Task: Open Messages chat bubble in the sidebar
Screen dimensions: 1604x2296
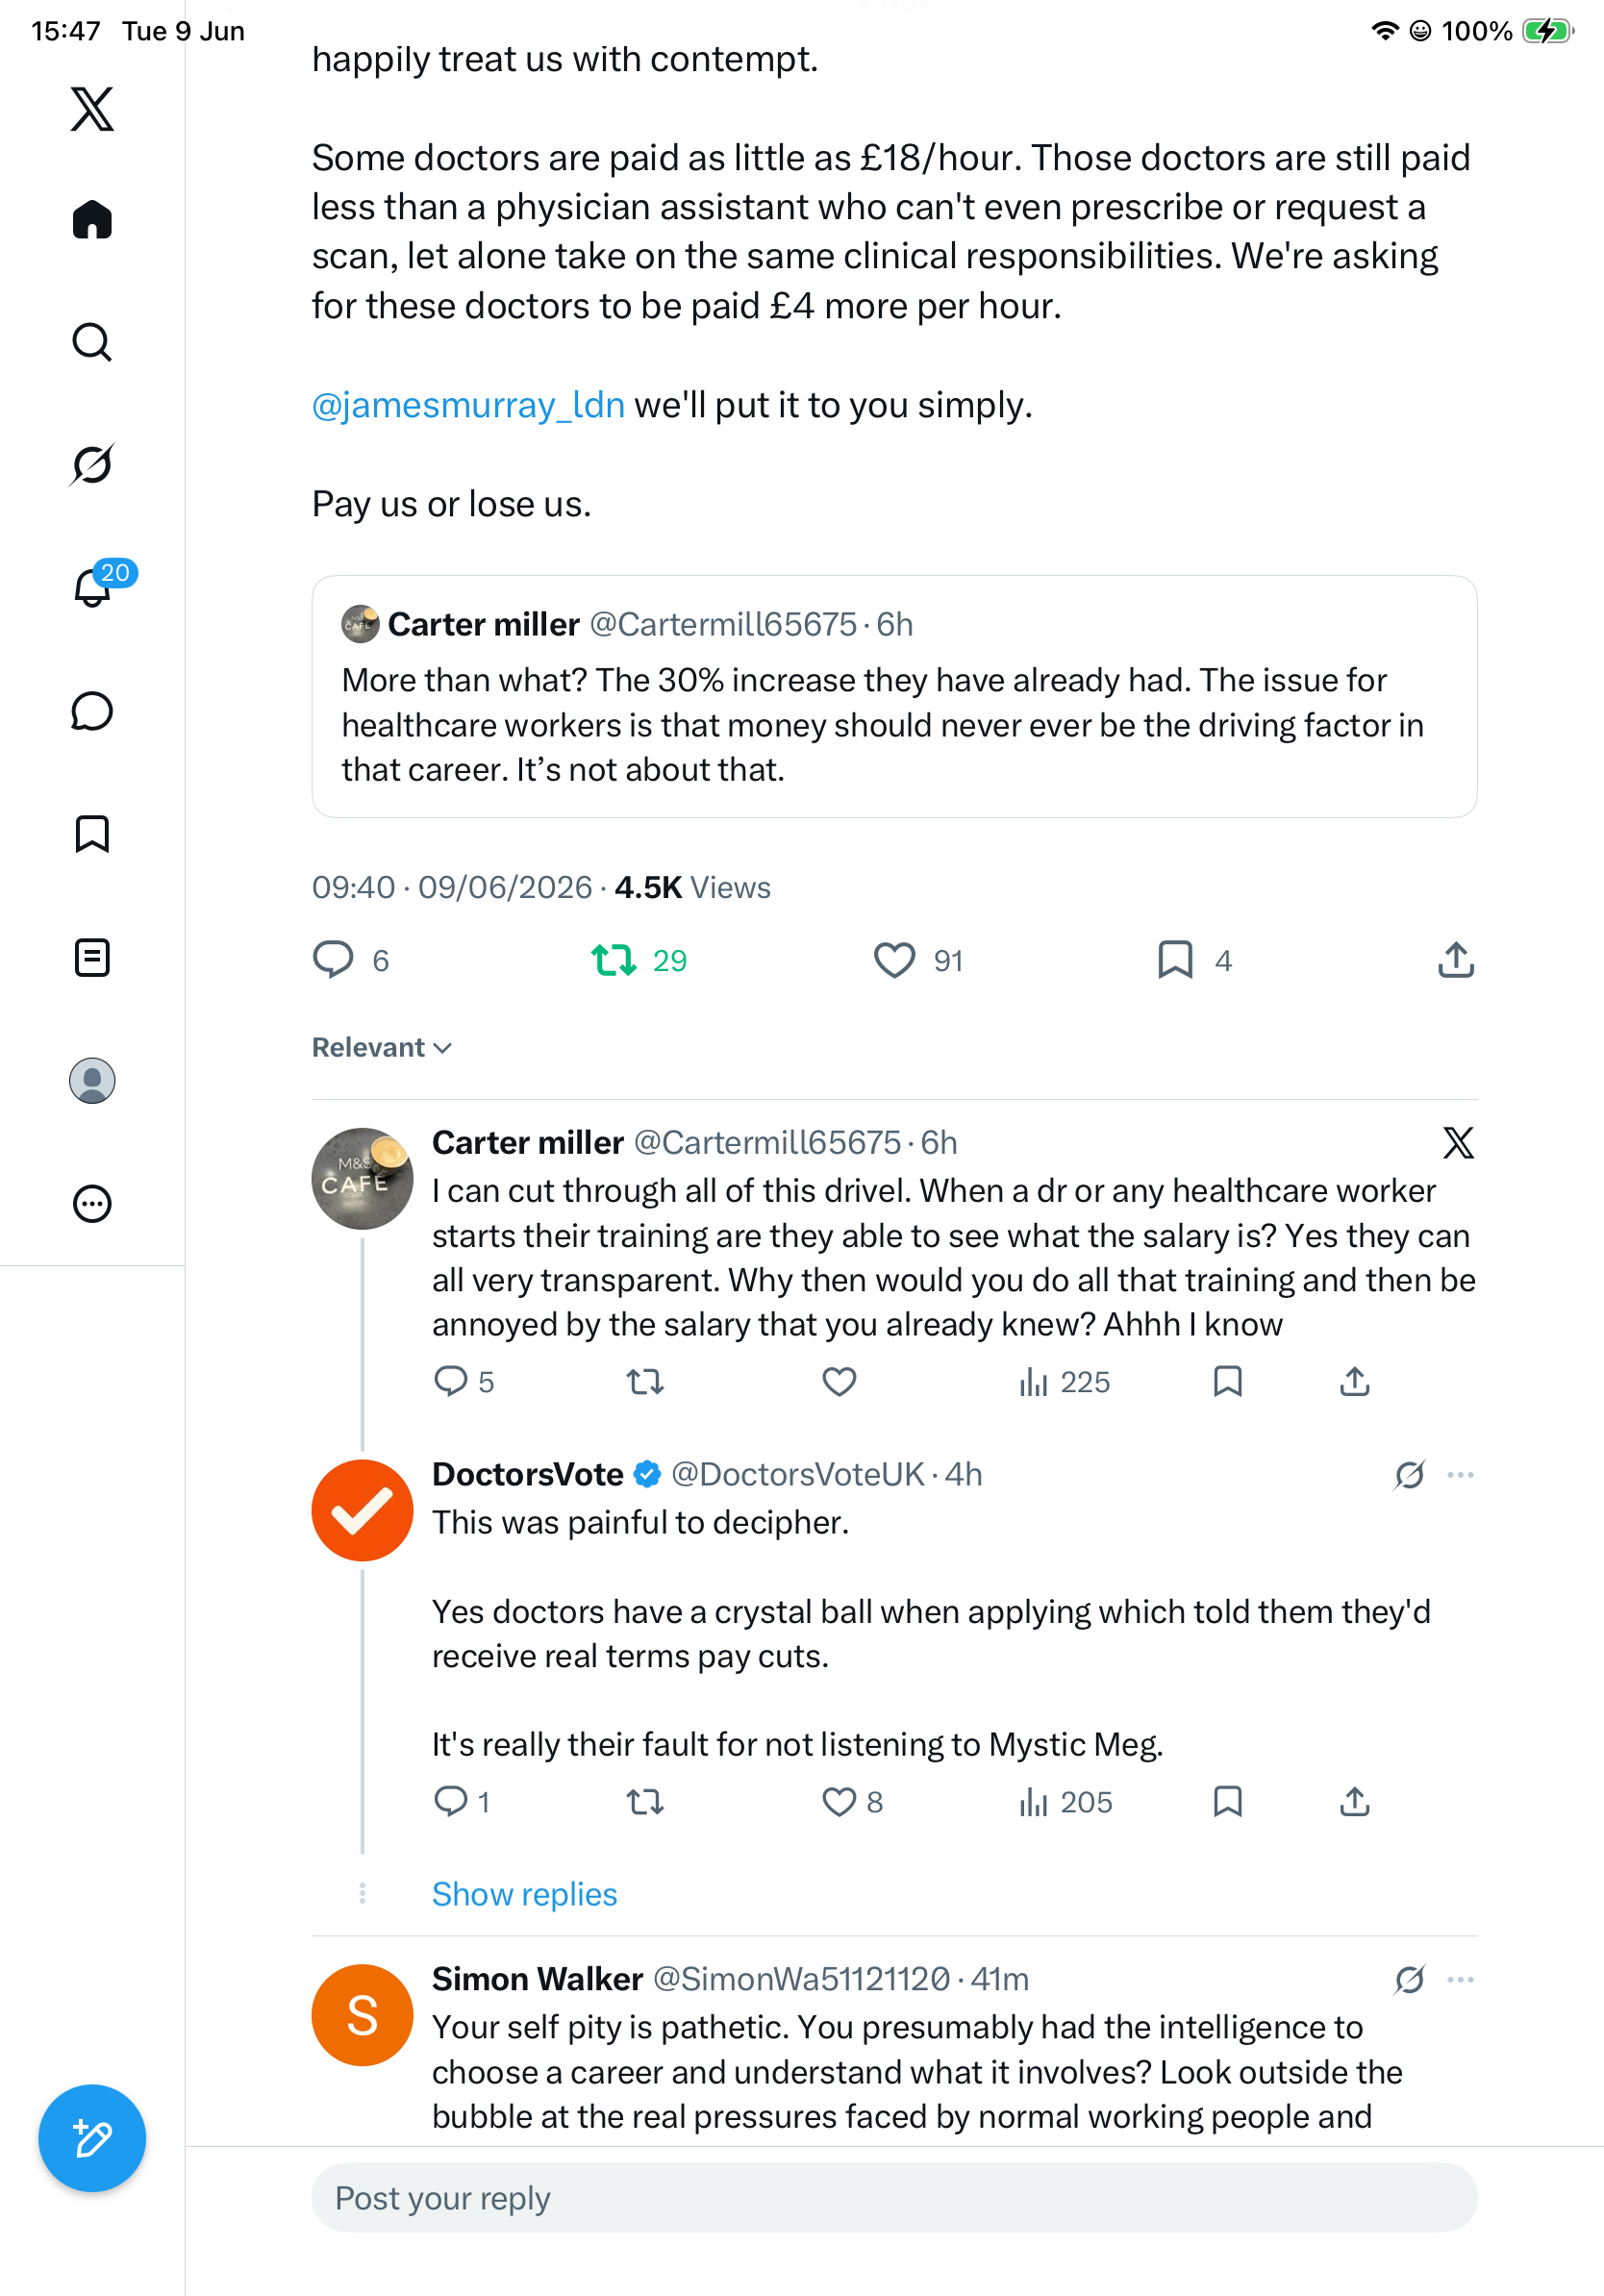Action: click(x=92, y=711)
